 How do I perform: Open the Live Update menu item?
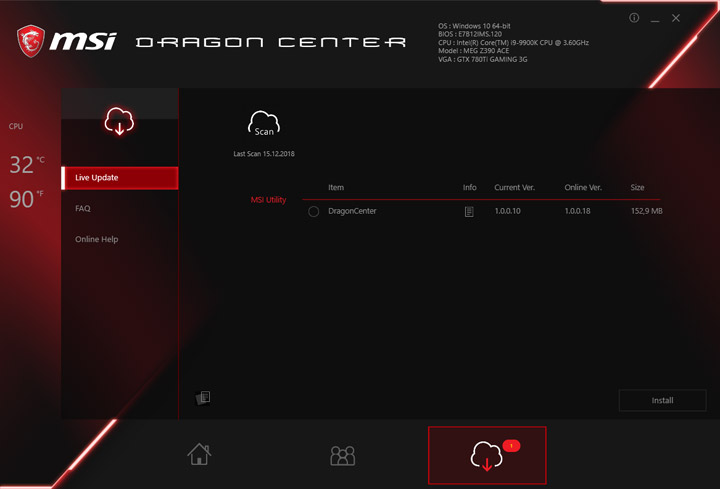click(x=120, y=178)
